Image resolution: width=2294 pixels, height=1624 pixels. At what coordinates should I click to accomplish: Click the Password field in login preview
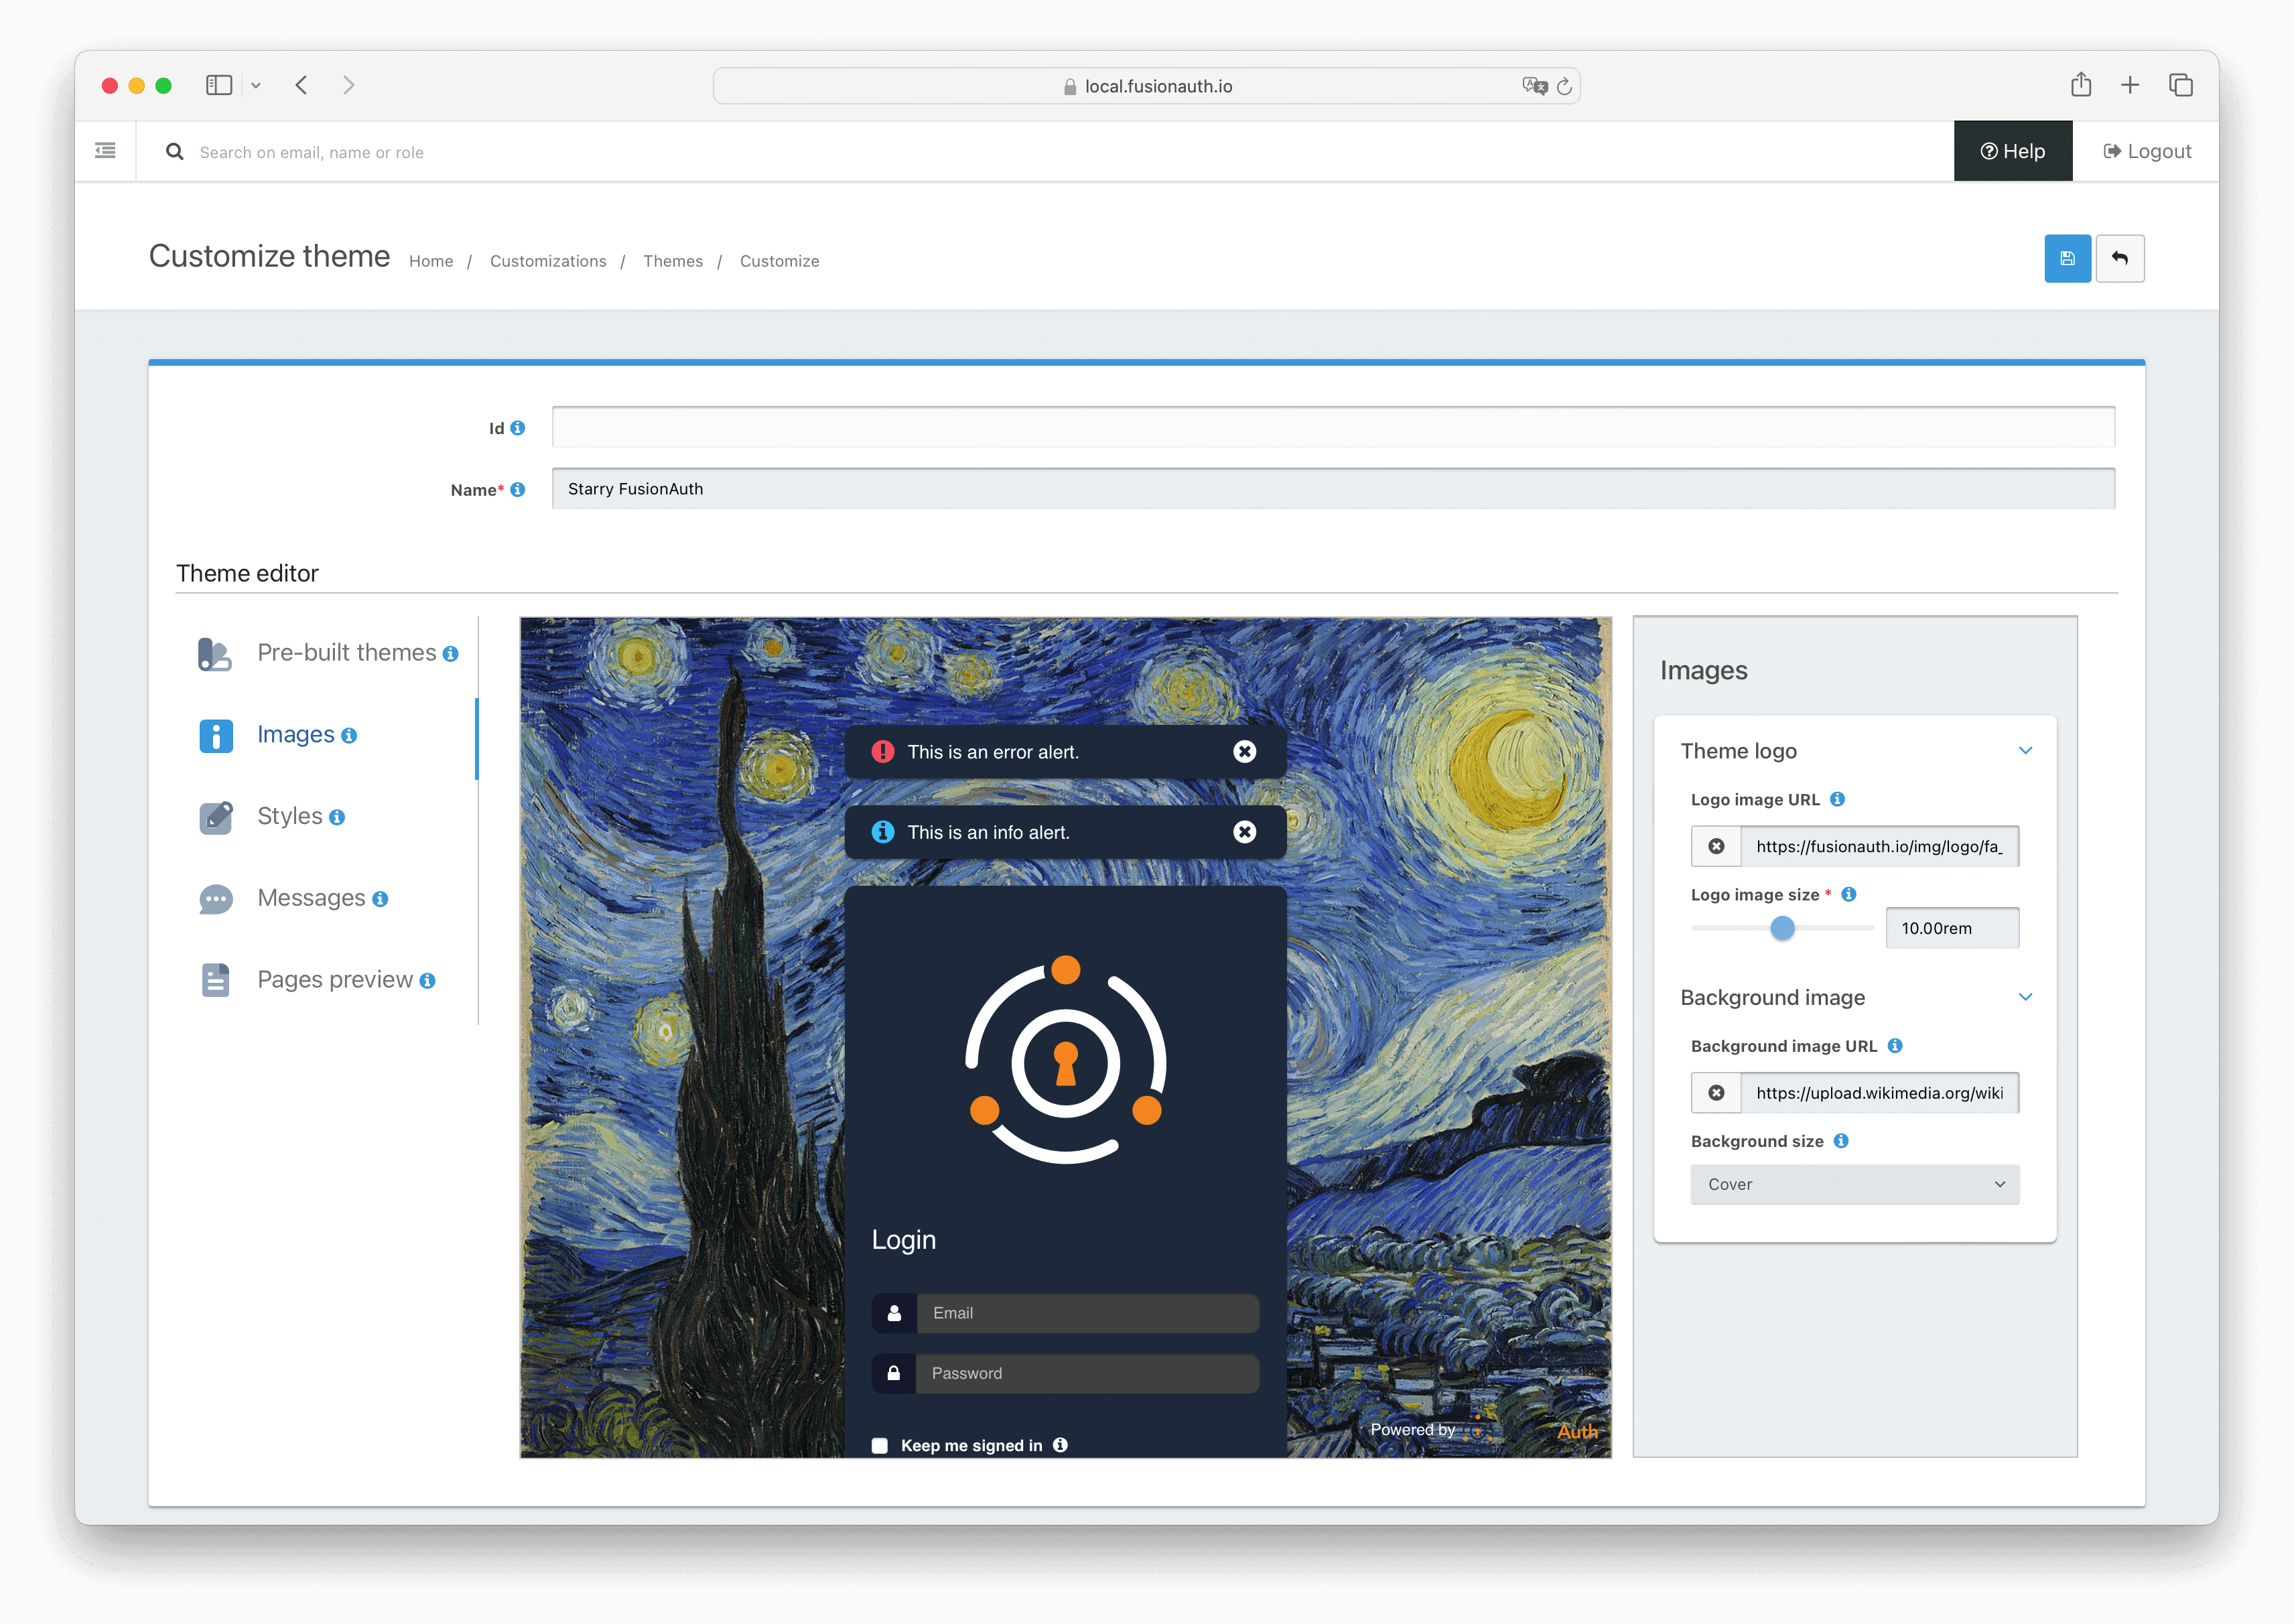pyautogui.click(x=1087, y=1374)
